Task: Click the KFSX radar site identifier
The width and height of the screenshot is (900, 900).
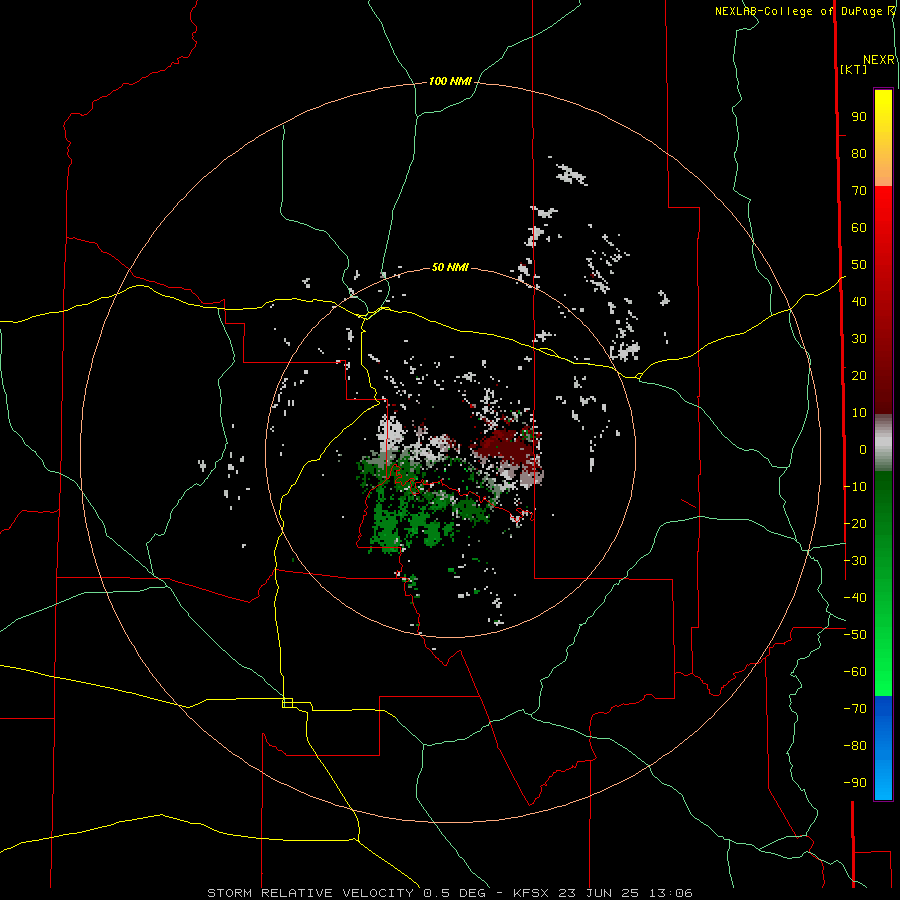Action: pyautogui.click(x=530, y=893)
